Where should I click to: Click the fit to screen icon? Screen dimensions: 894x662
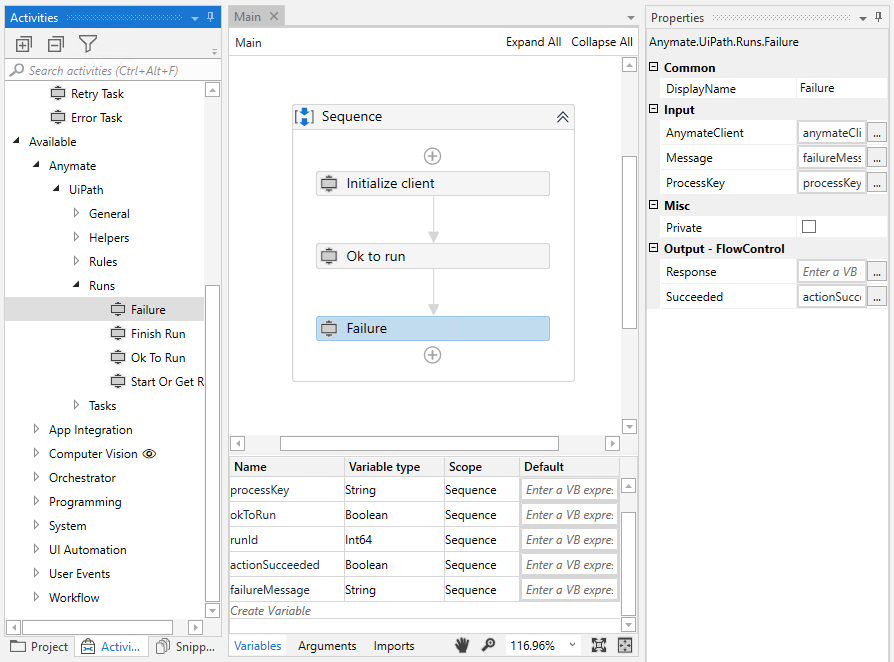tap(599, 645)
